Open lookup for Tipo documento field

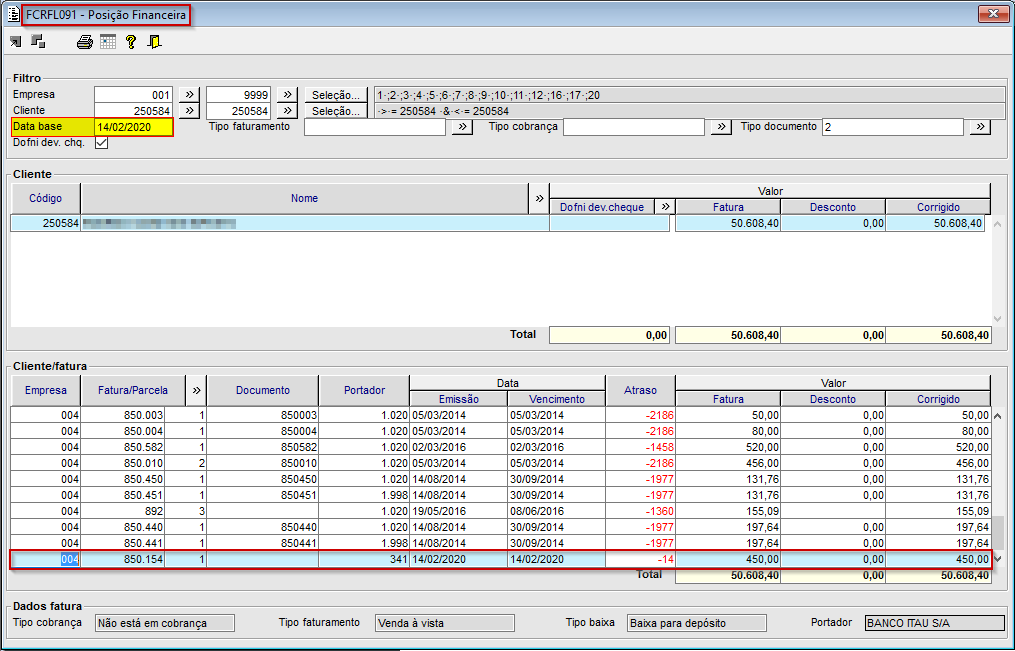point(979,127)
